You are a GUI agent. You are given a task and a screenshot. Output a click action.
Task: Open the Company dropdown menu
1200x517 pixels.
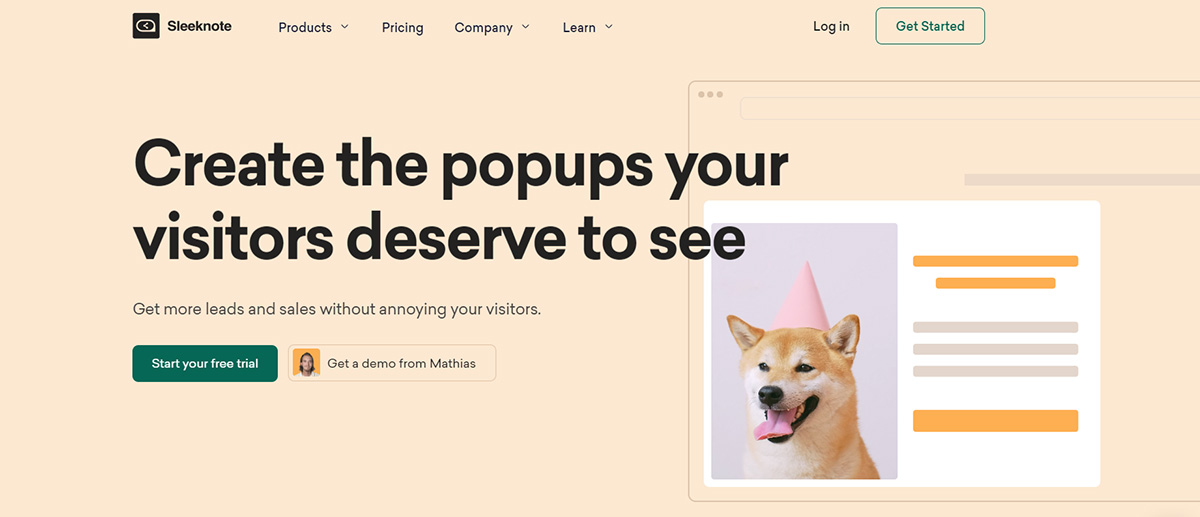[x=492, y=27]
